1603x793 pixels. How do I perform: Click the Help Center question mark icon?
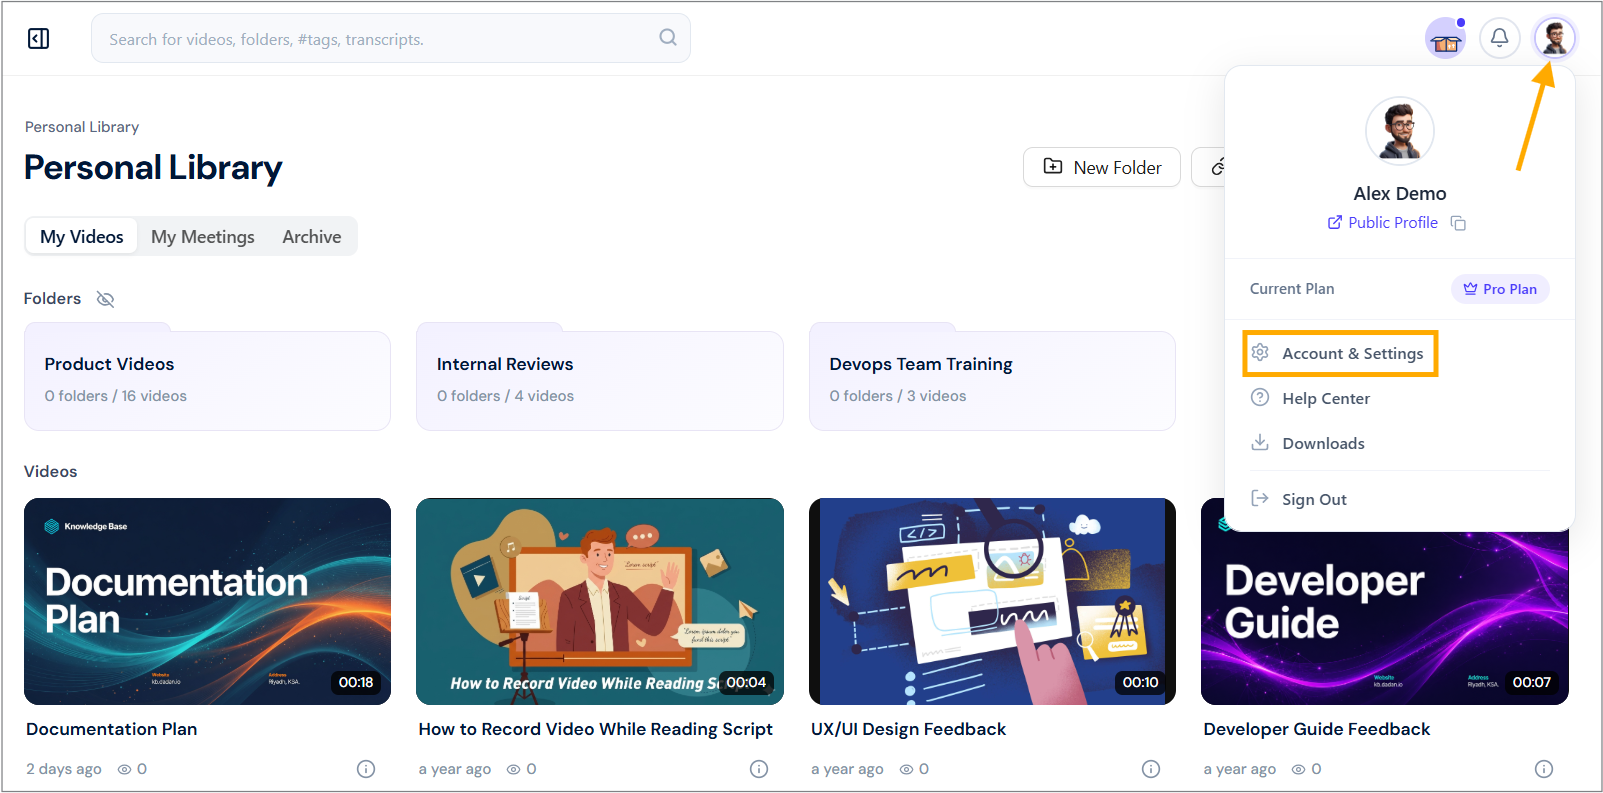click(x=1260, y=398)
